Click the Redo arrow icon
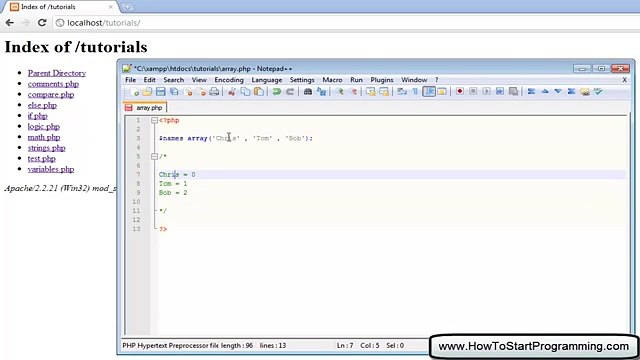The width and height of the screenshot is (640, 360). [290, 92]
